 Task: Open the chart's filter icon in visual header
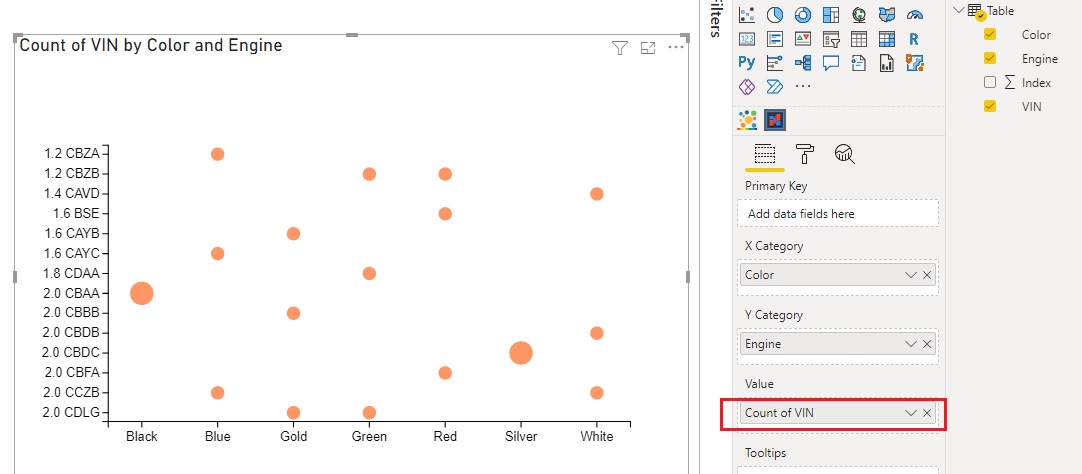click(x=620, y=48)
